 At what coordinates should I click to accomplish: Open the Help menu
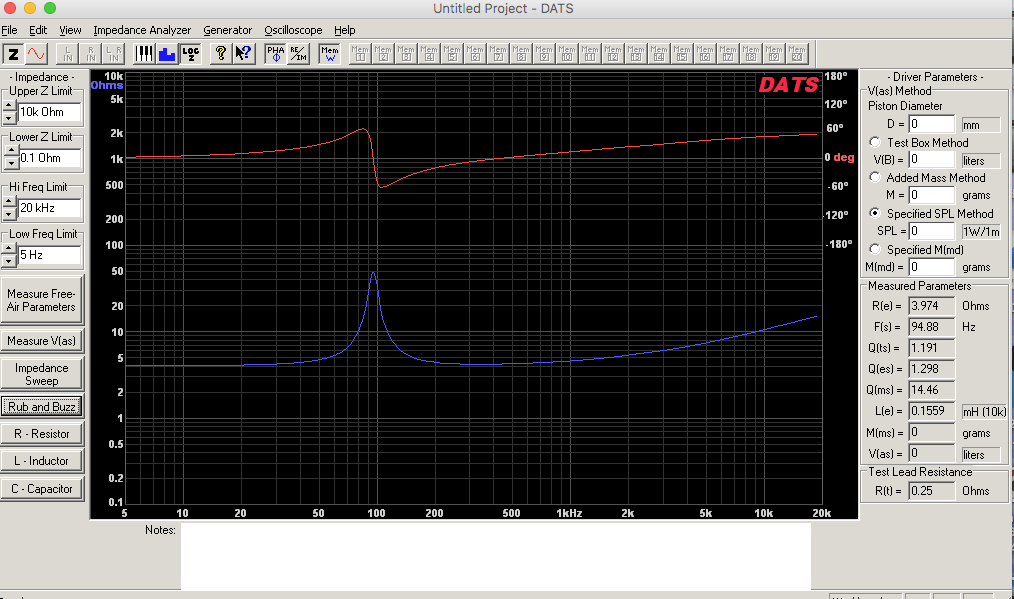coord(345,30)
